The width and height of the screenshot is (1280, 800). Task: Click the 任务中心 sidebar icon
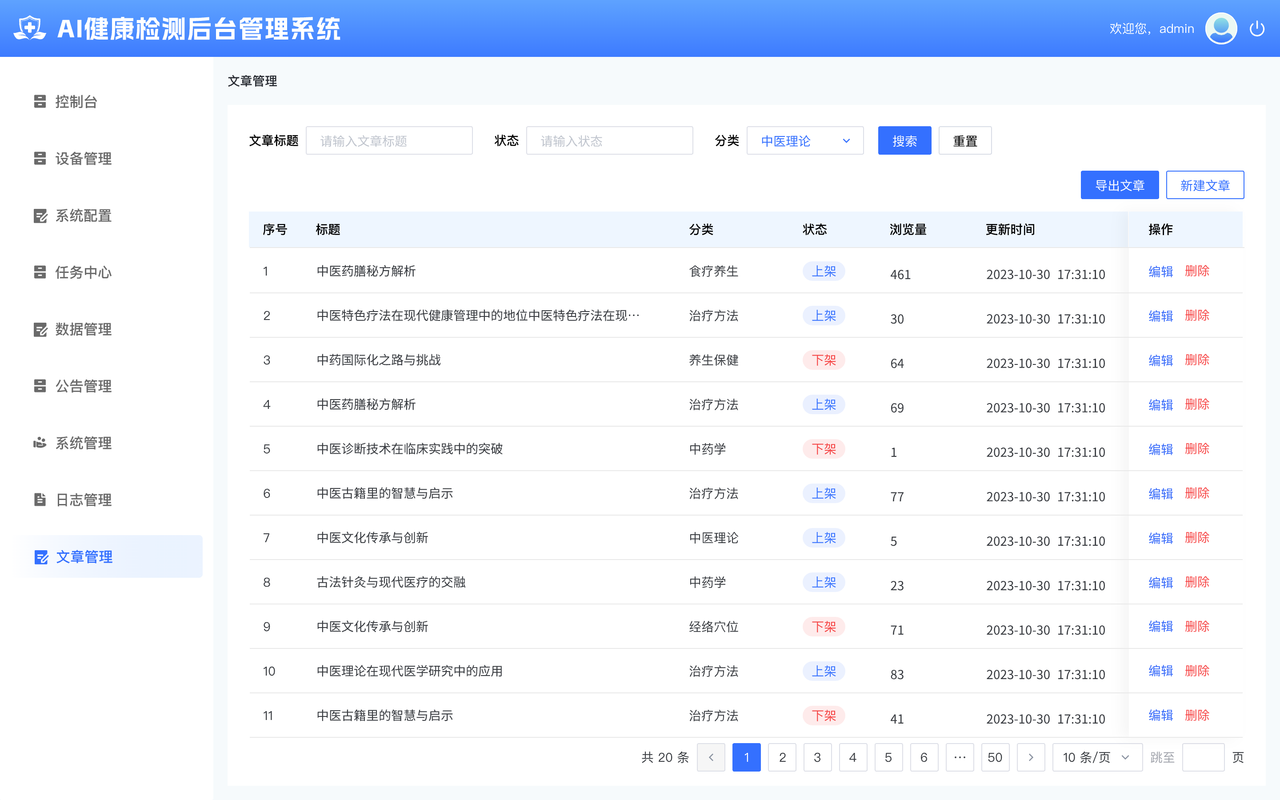point(41,272)
